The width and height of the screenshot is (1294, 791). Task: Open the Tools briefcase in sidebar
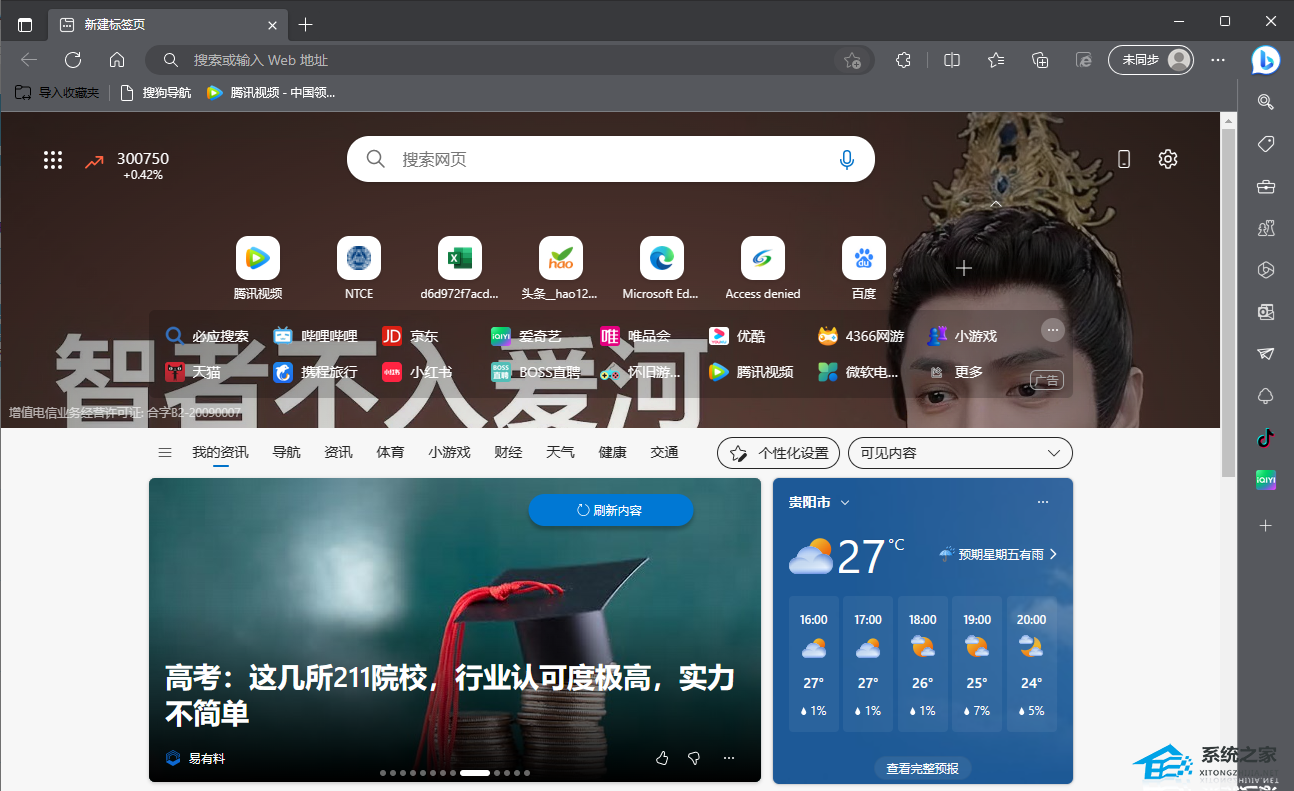[1265, 186]
